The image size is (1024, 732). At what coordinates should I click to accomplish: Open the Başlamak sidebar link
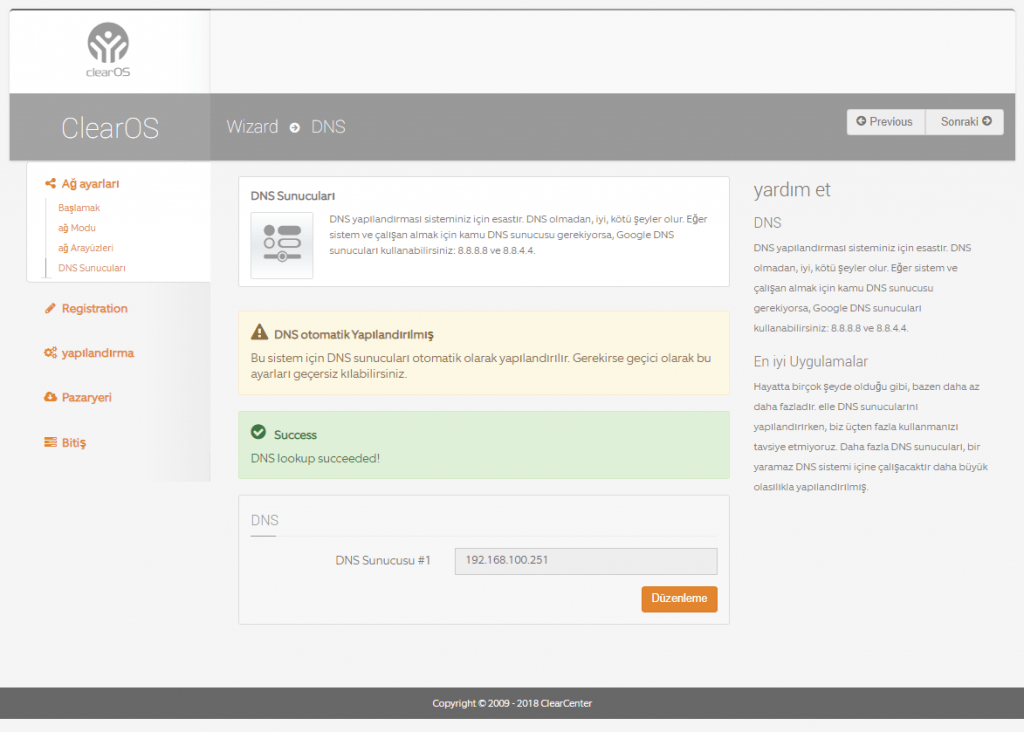coord(79,208)
